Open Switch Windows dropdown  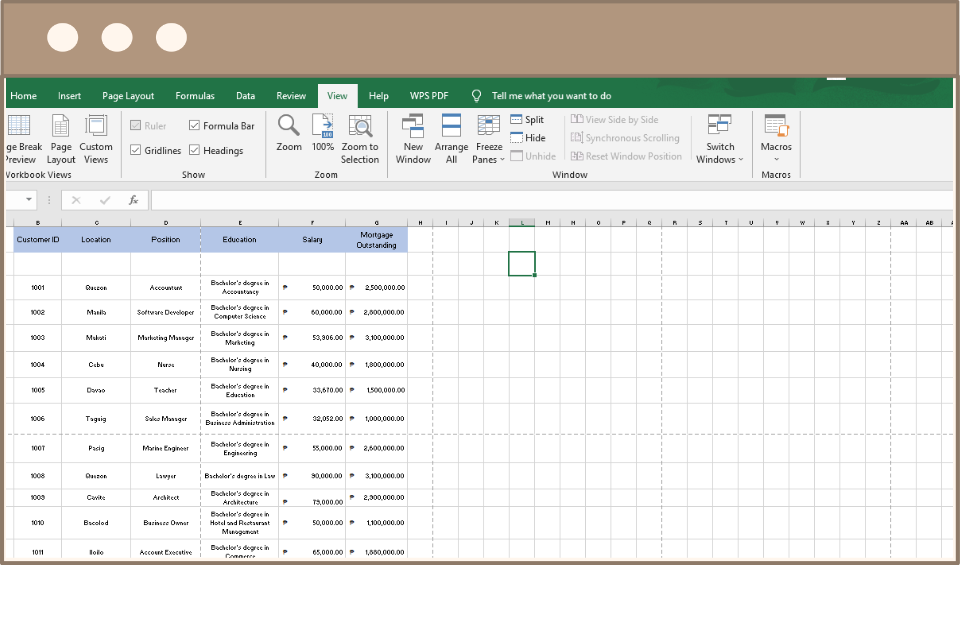[x=719, y=140]
